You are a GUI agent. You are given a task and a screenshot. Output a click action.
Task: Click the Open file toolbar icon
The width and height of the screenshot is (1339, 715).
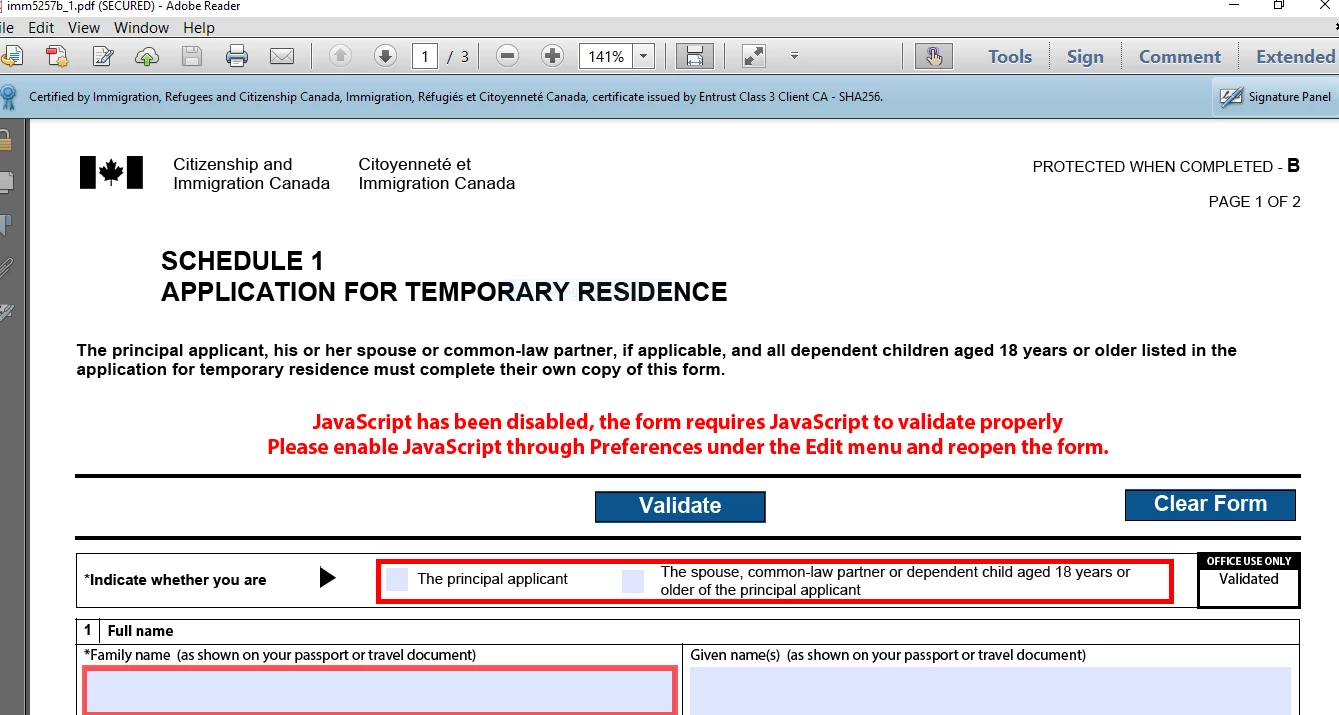click(x=12, y=56)
